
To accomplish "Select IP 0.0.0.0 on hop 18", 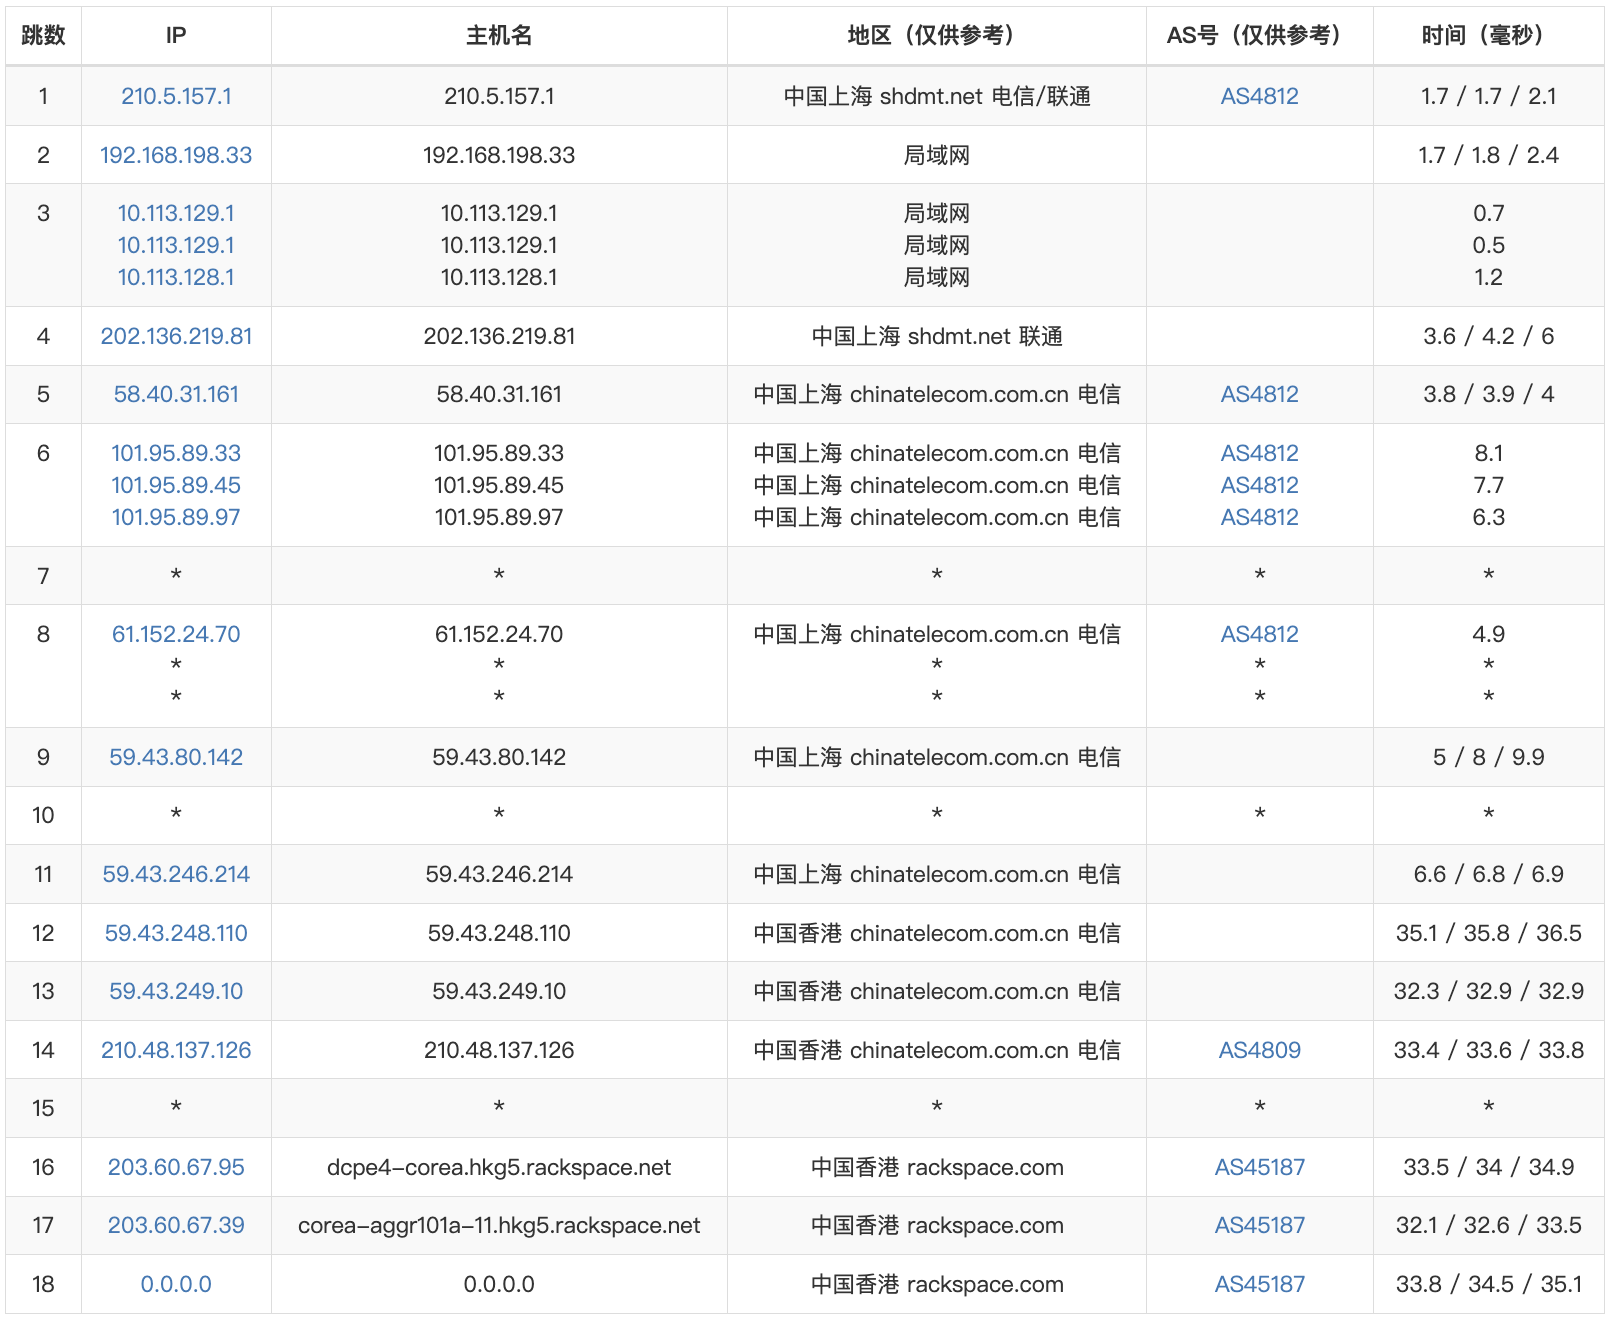I will coord(176,1284).
